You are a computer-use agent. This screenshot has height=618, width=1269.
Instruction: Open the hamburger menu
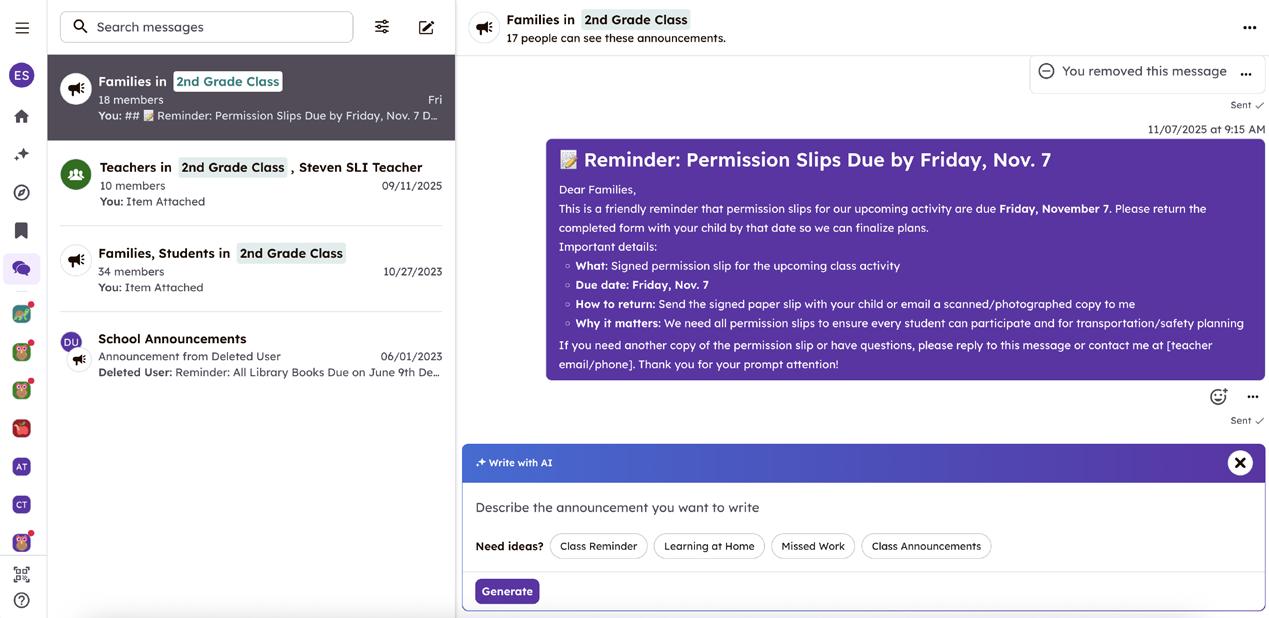coord(22,28)
